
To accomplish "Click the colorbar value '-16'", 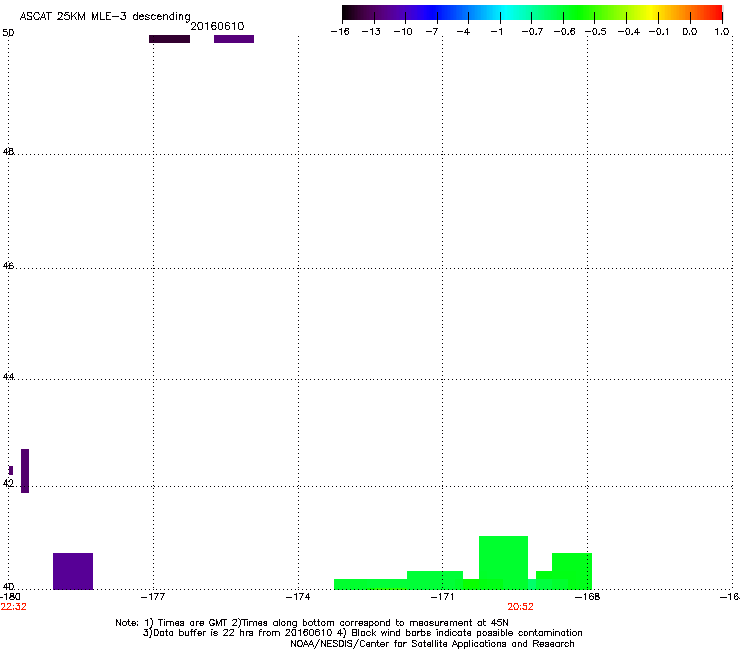I will [340, 32].
